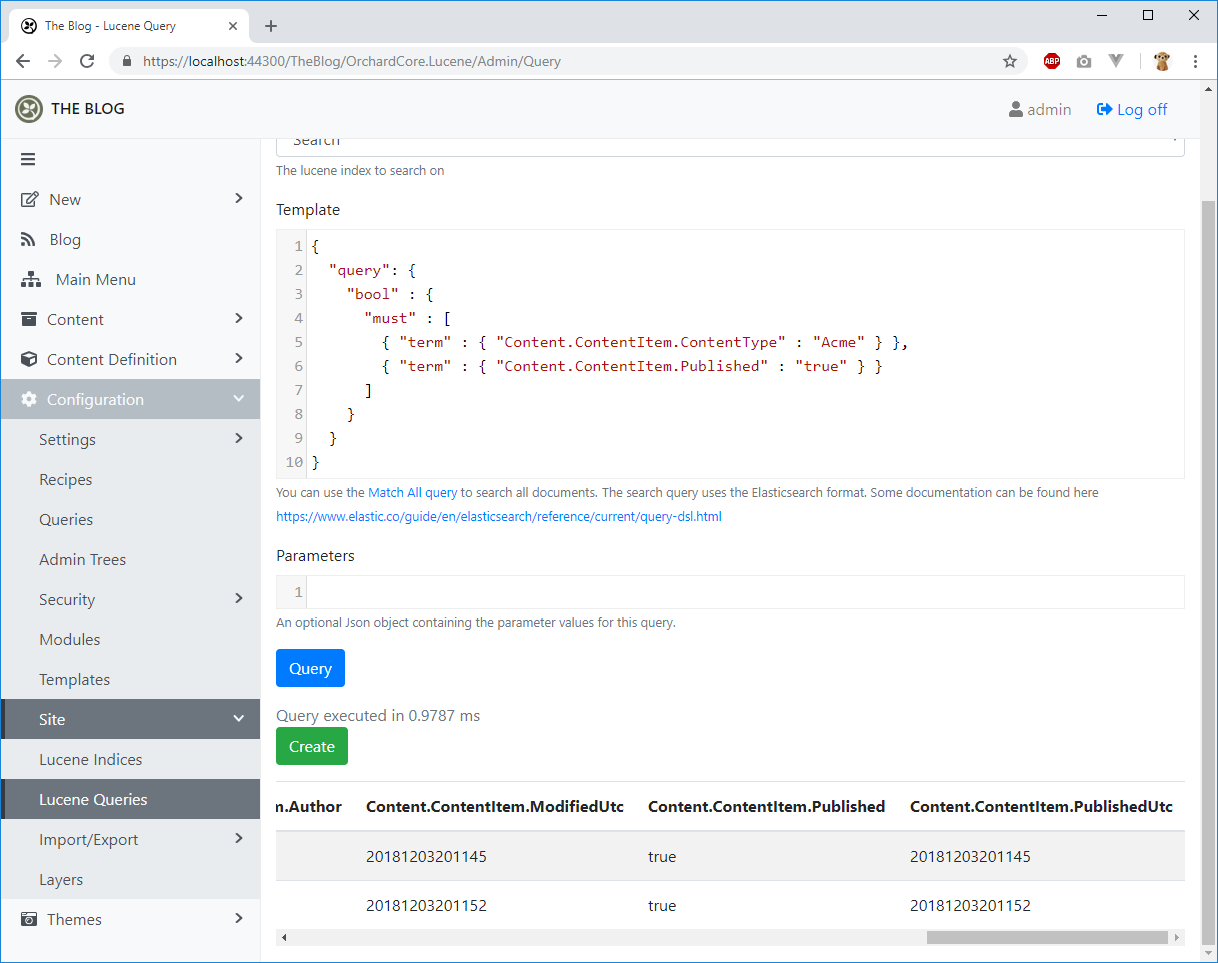Collapse the sidebar with the hamburger icon
Screen dimensions: 1218x963
coord(27,159)
